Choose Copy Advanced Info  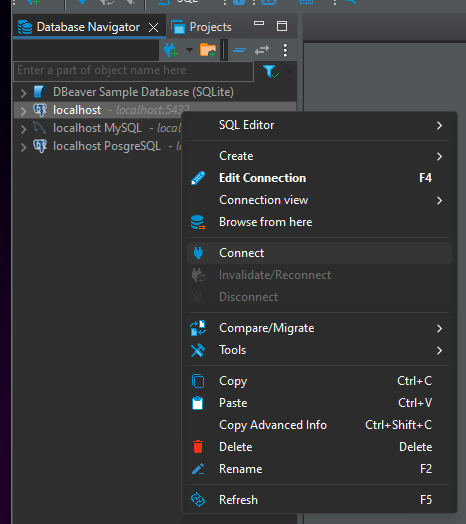click(319, 425)
